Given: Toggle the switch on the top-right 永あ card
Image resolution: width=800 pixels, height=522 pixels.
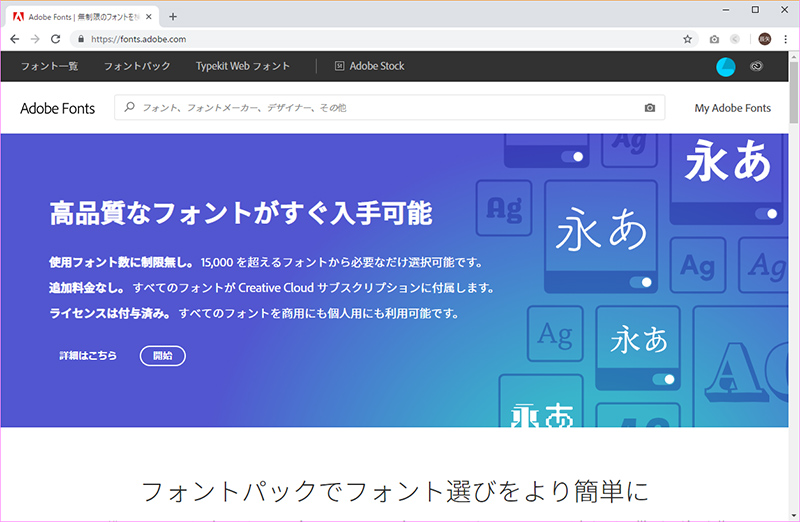Looking at the screenshot, I should [766, 214].
